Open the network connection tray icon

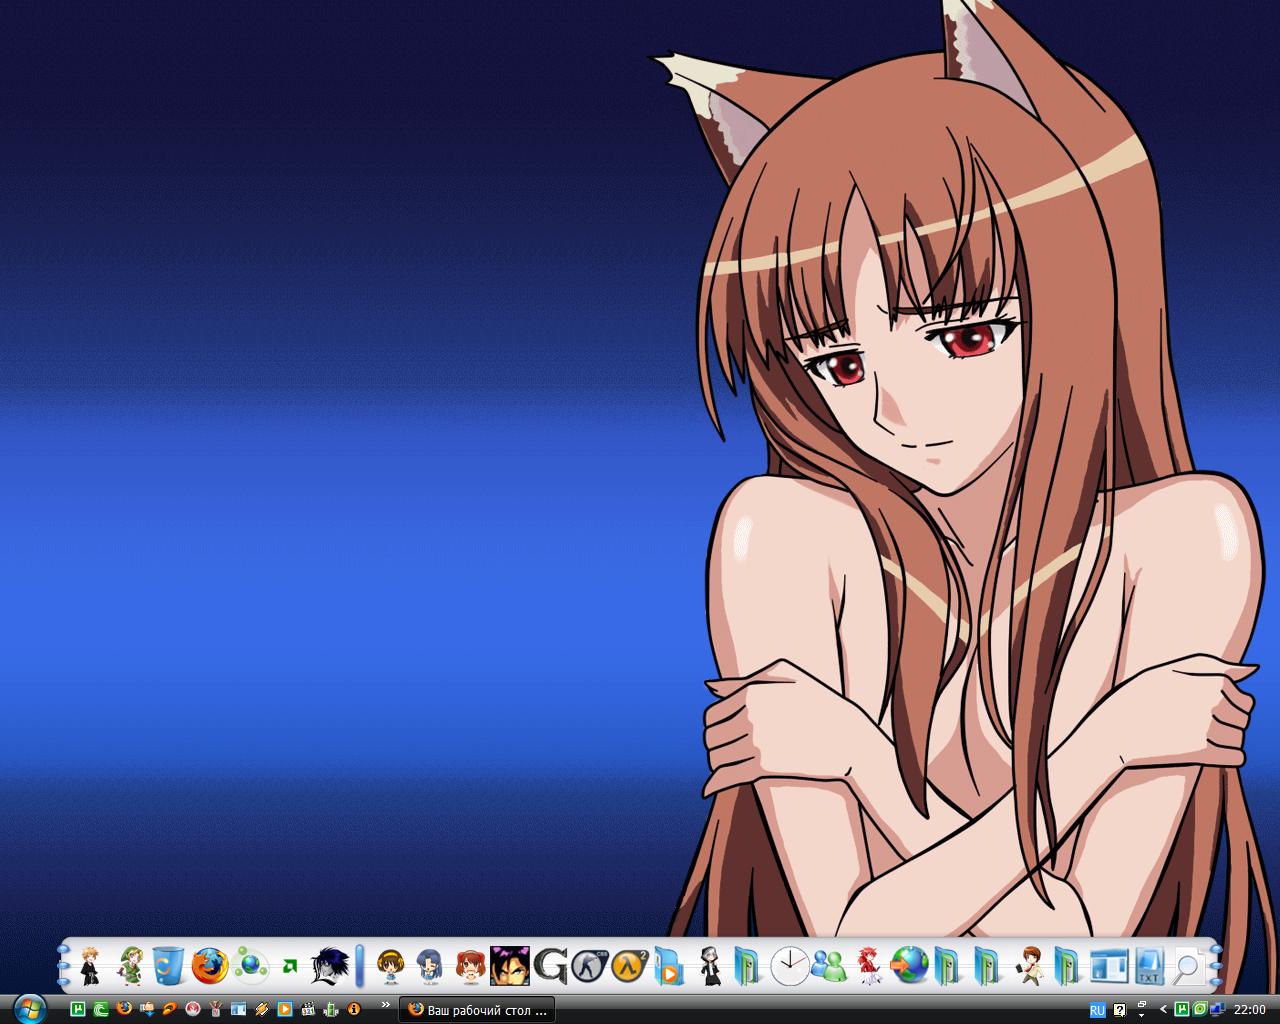coord(1218,1009)
